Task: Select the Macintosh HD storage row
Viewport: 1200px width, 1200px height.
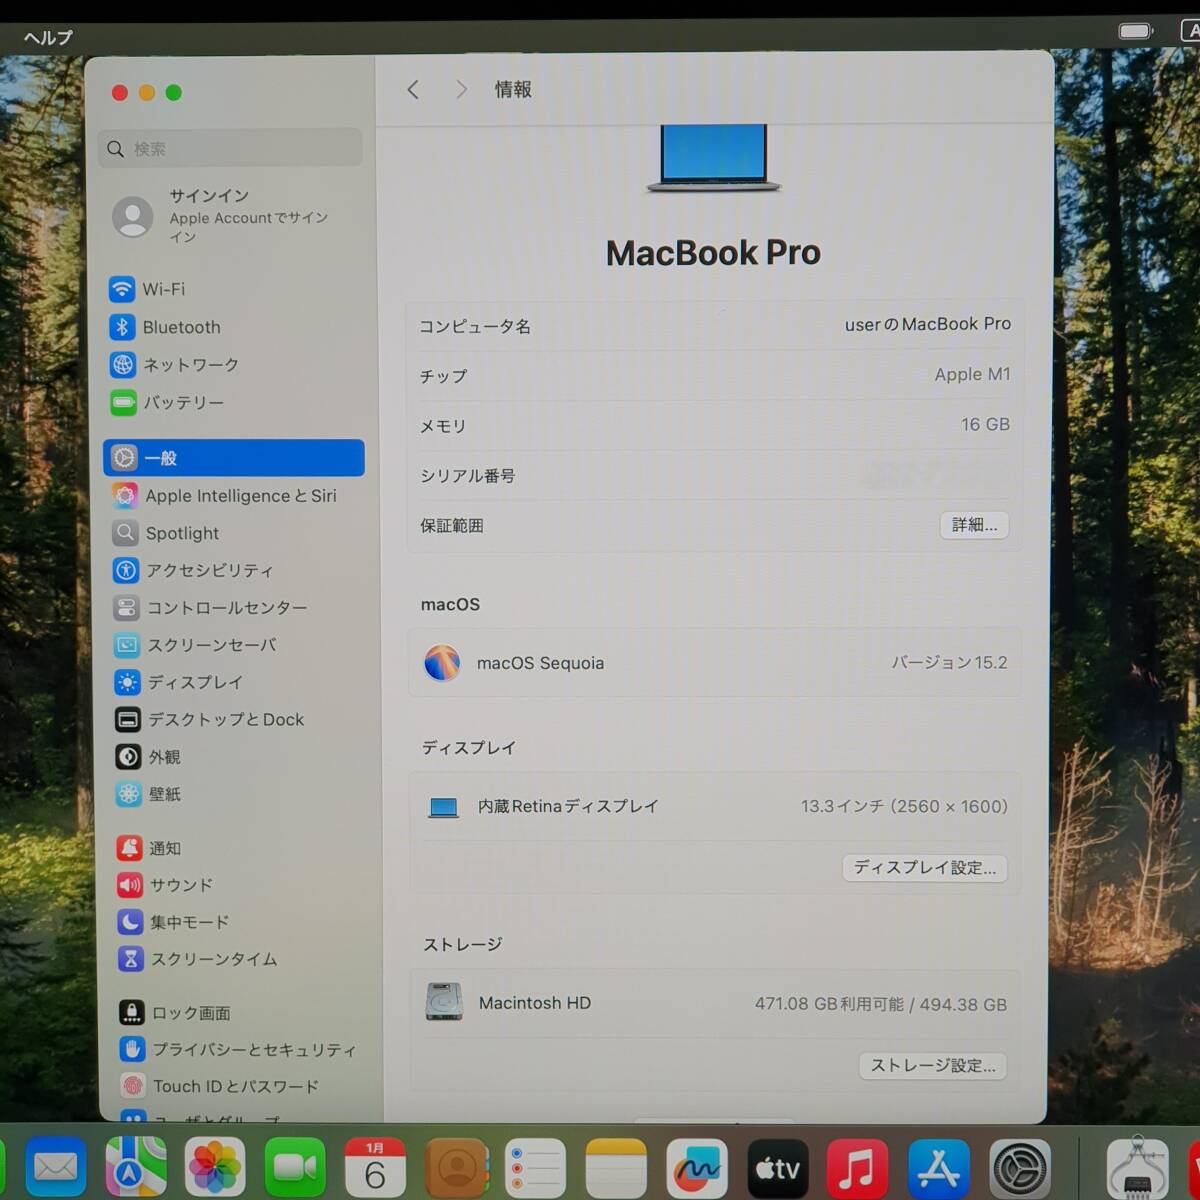Action: [x=715, y=1003]
